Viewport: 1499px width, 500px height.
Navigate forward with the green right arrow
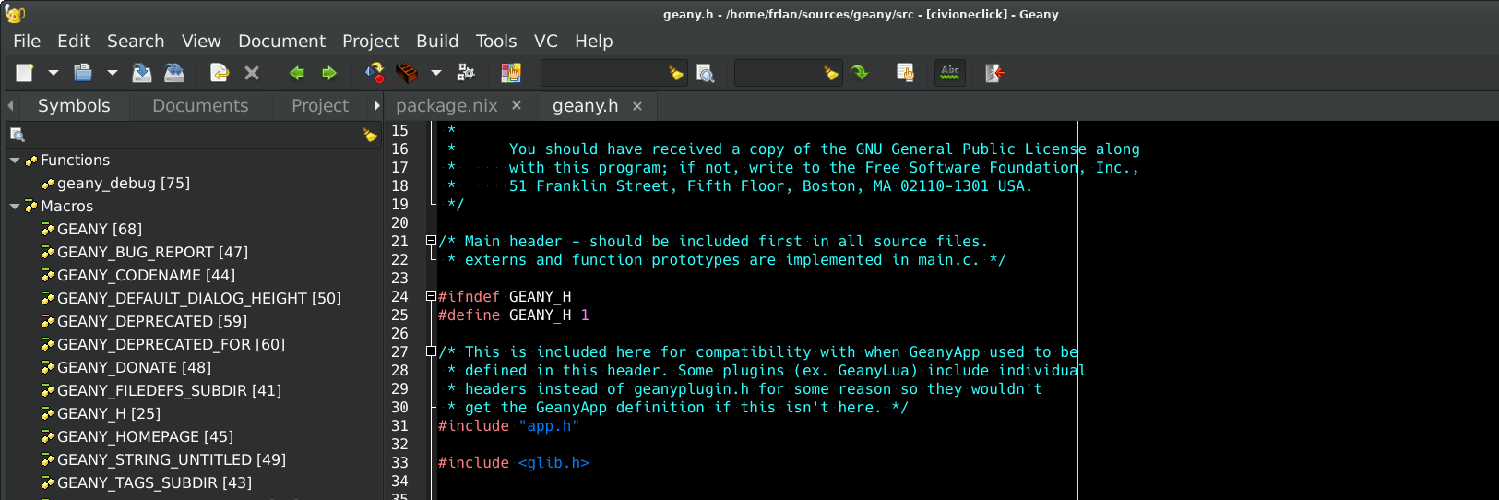[x=329, y=73]
